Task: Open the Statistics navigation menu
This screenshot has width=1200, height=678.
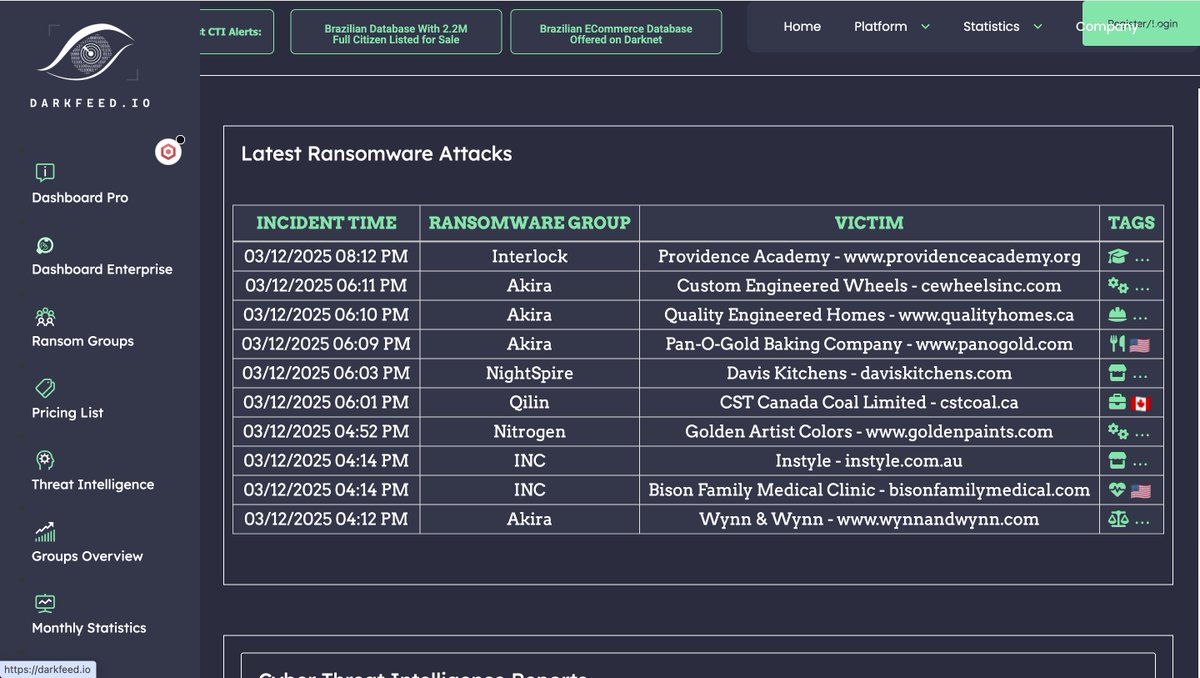Action: (x=991, y=27)
